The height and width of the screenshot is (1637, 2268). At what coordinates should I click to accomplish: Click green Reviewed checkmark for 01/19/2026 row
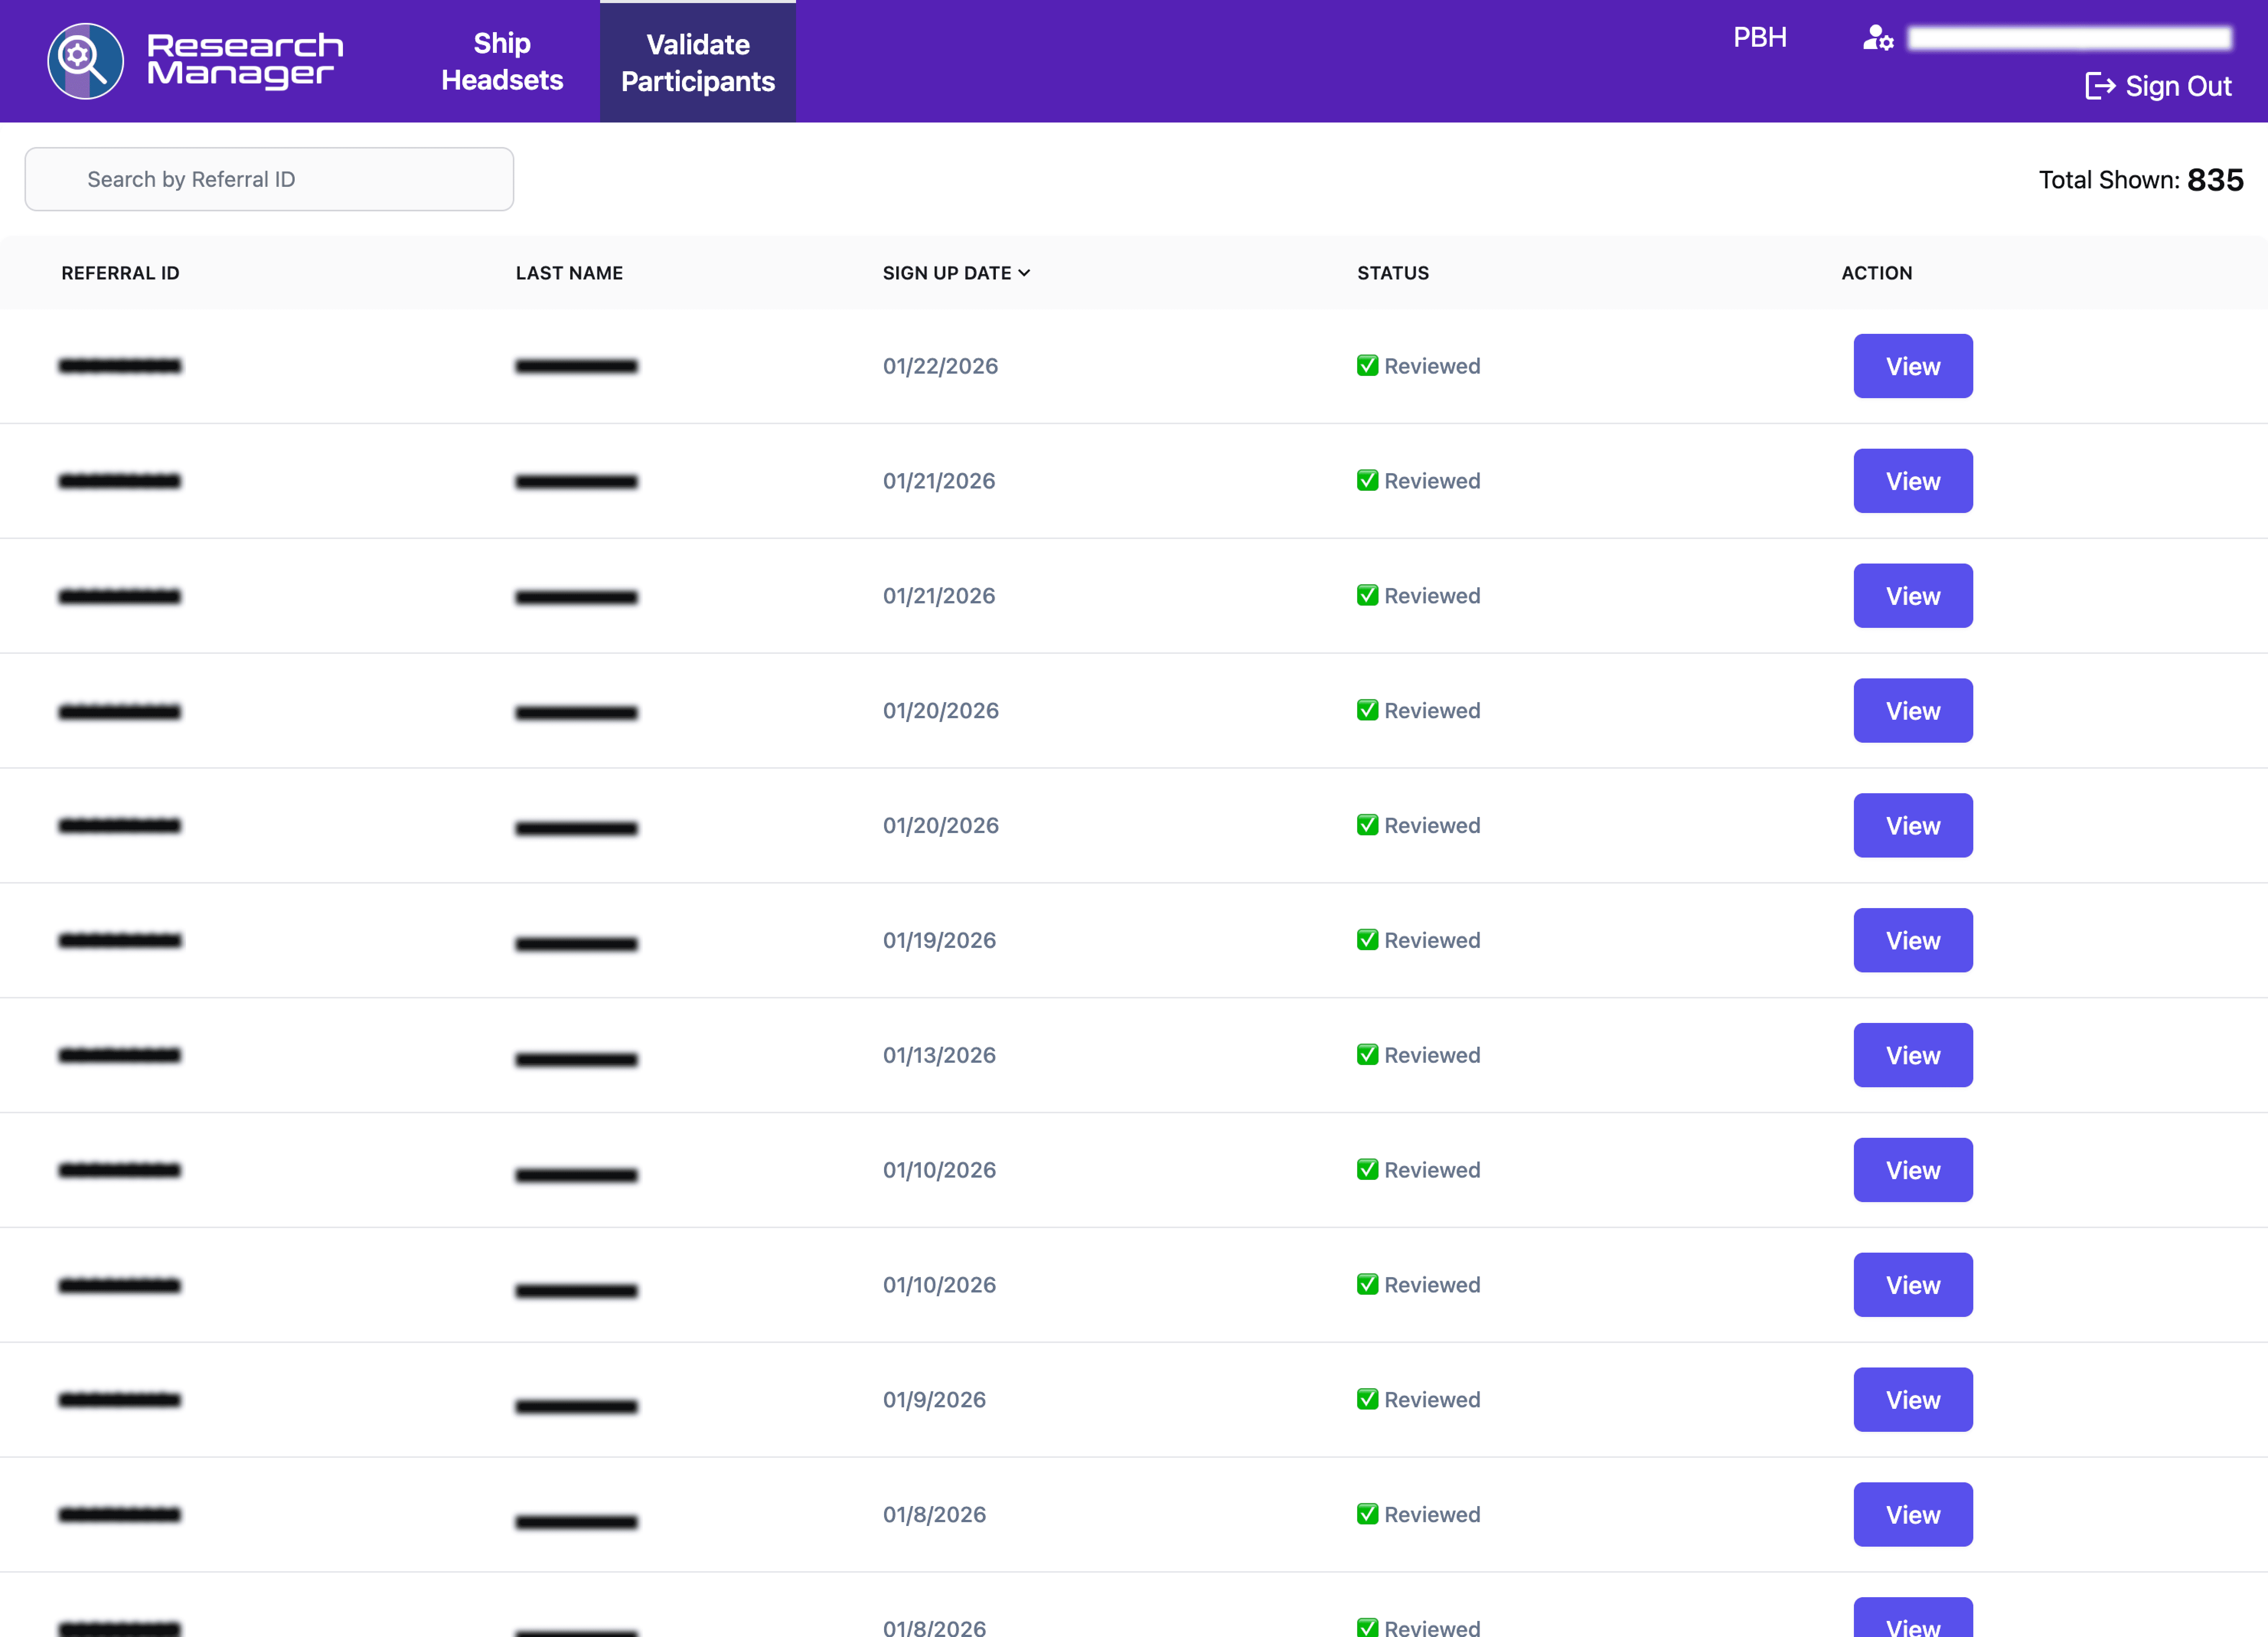coord(1367,940)
